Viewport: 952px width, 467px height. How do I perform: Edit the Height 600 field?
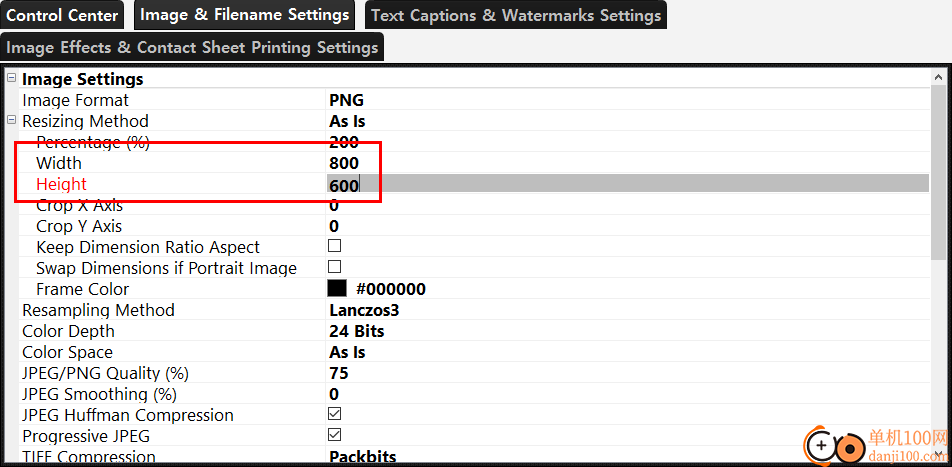coord(344,184)
